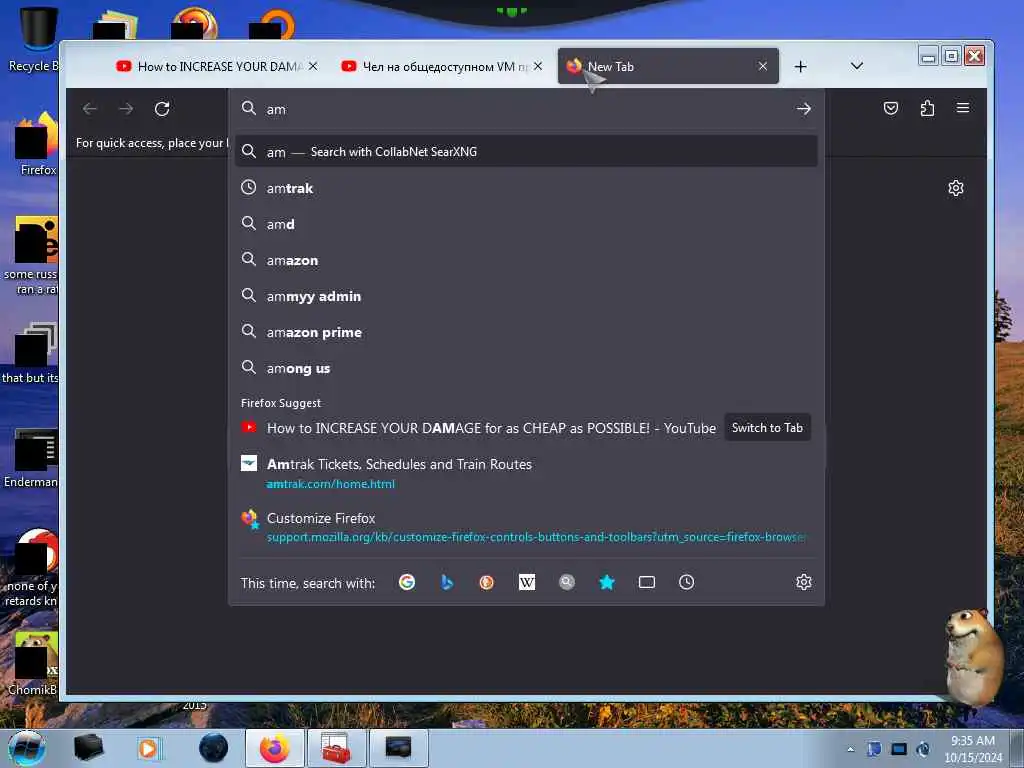Open the Customize Firefox suggestion
1024x768 pixels.
pos(526,527)
